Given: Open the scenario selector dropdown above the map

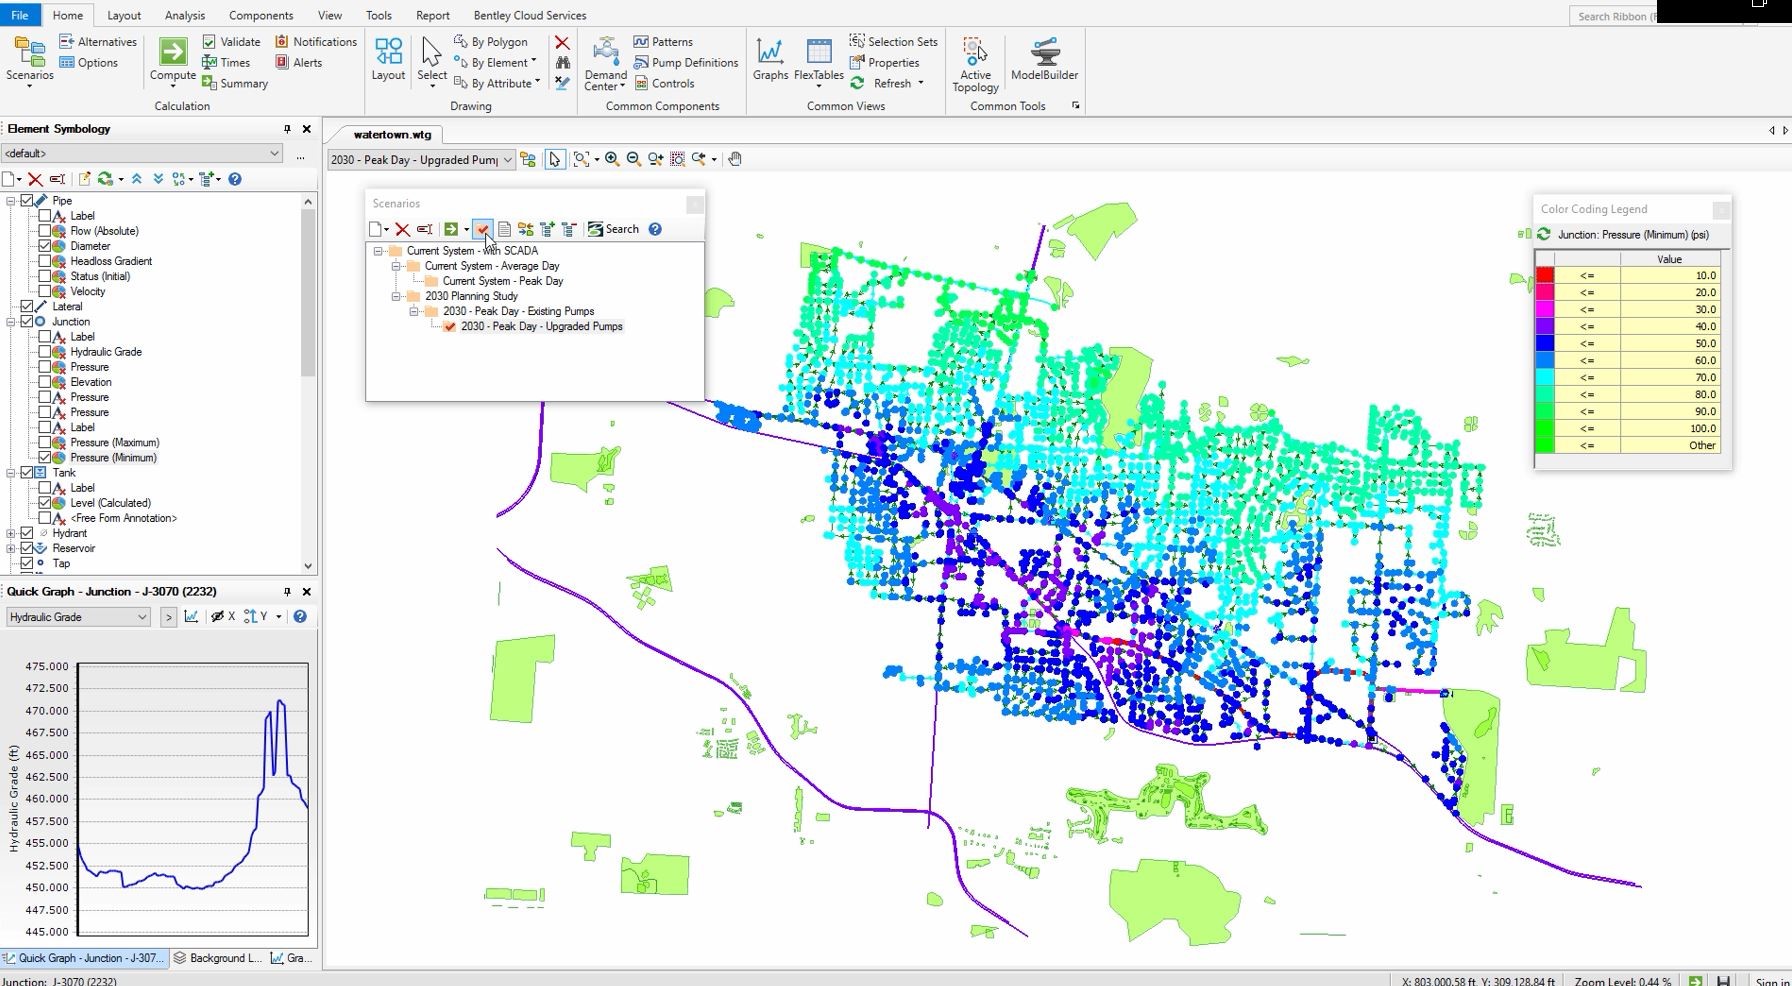Looking at the screenshot, I should pos(508,159).
